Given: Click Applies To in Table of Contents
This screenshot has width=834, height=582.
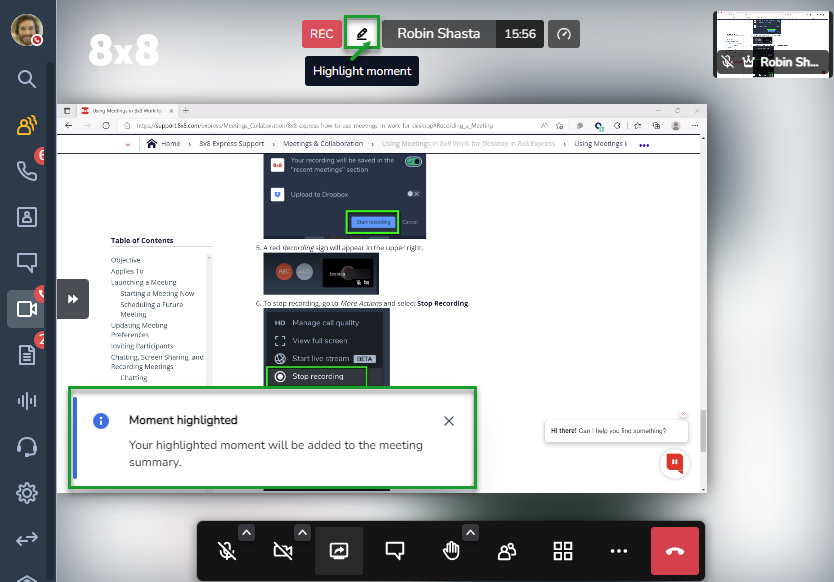Looking at the screenshot, I should click(x=127, y=271).
